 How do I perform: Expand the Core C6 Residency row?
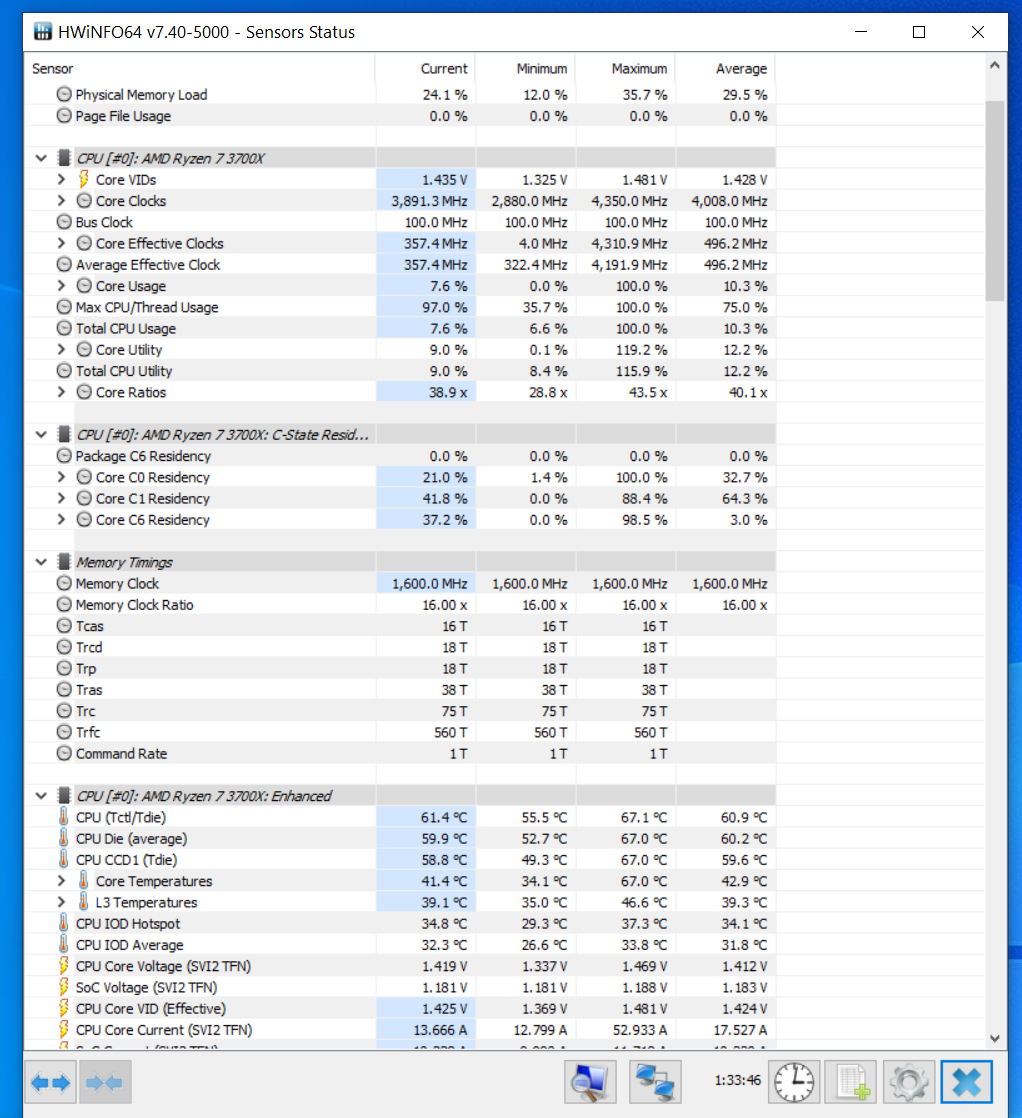pyautogui.click(x=61, y=519)
